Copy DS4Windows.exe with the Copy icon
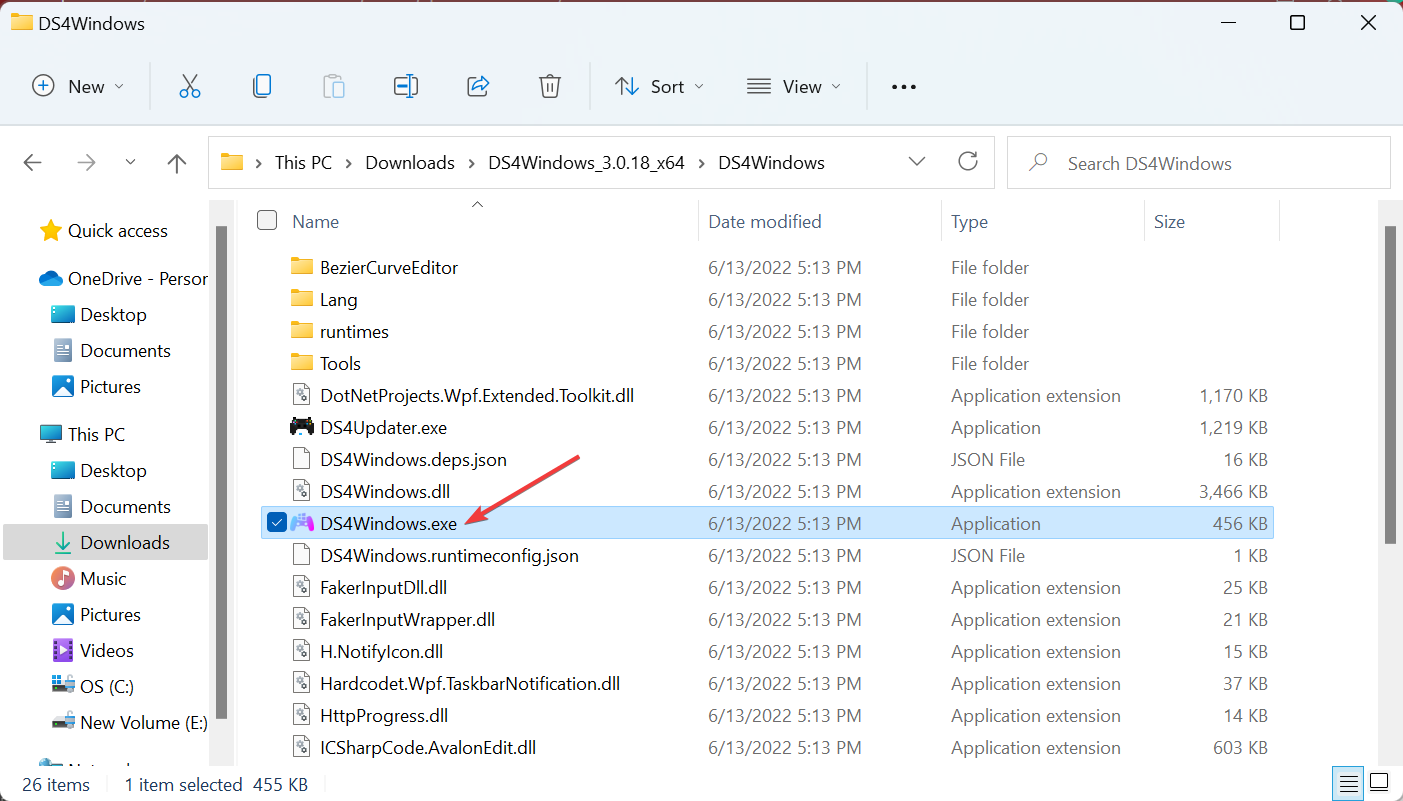Viewport: 1403px width, 801px height. click(262, 86)
